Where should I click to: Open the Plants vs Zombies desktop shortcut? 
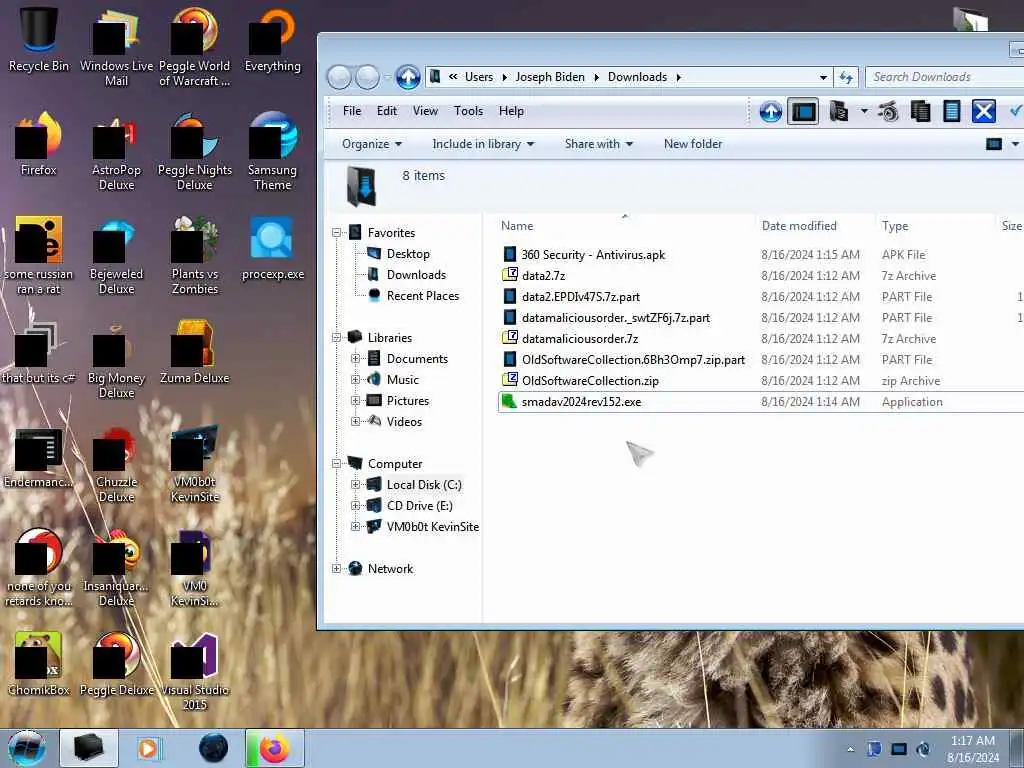195,255
